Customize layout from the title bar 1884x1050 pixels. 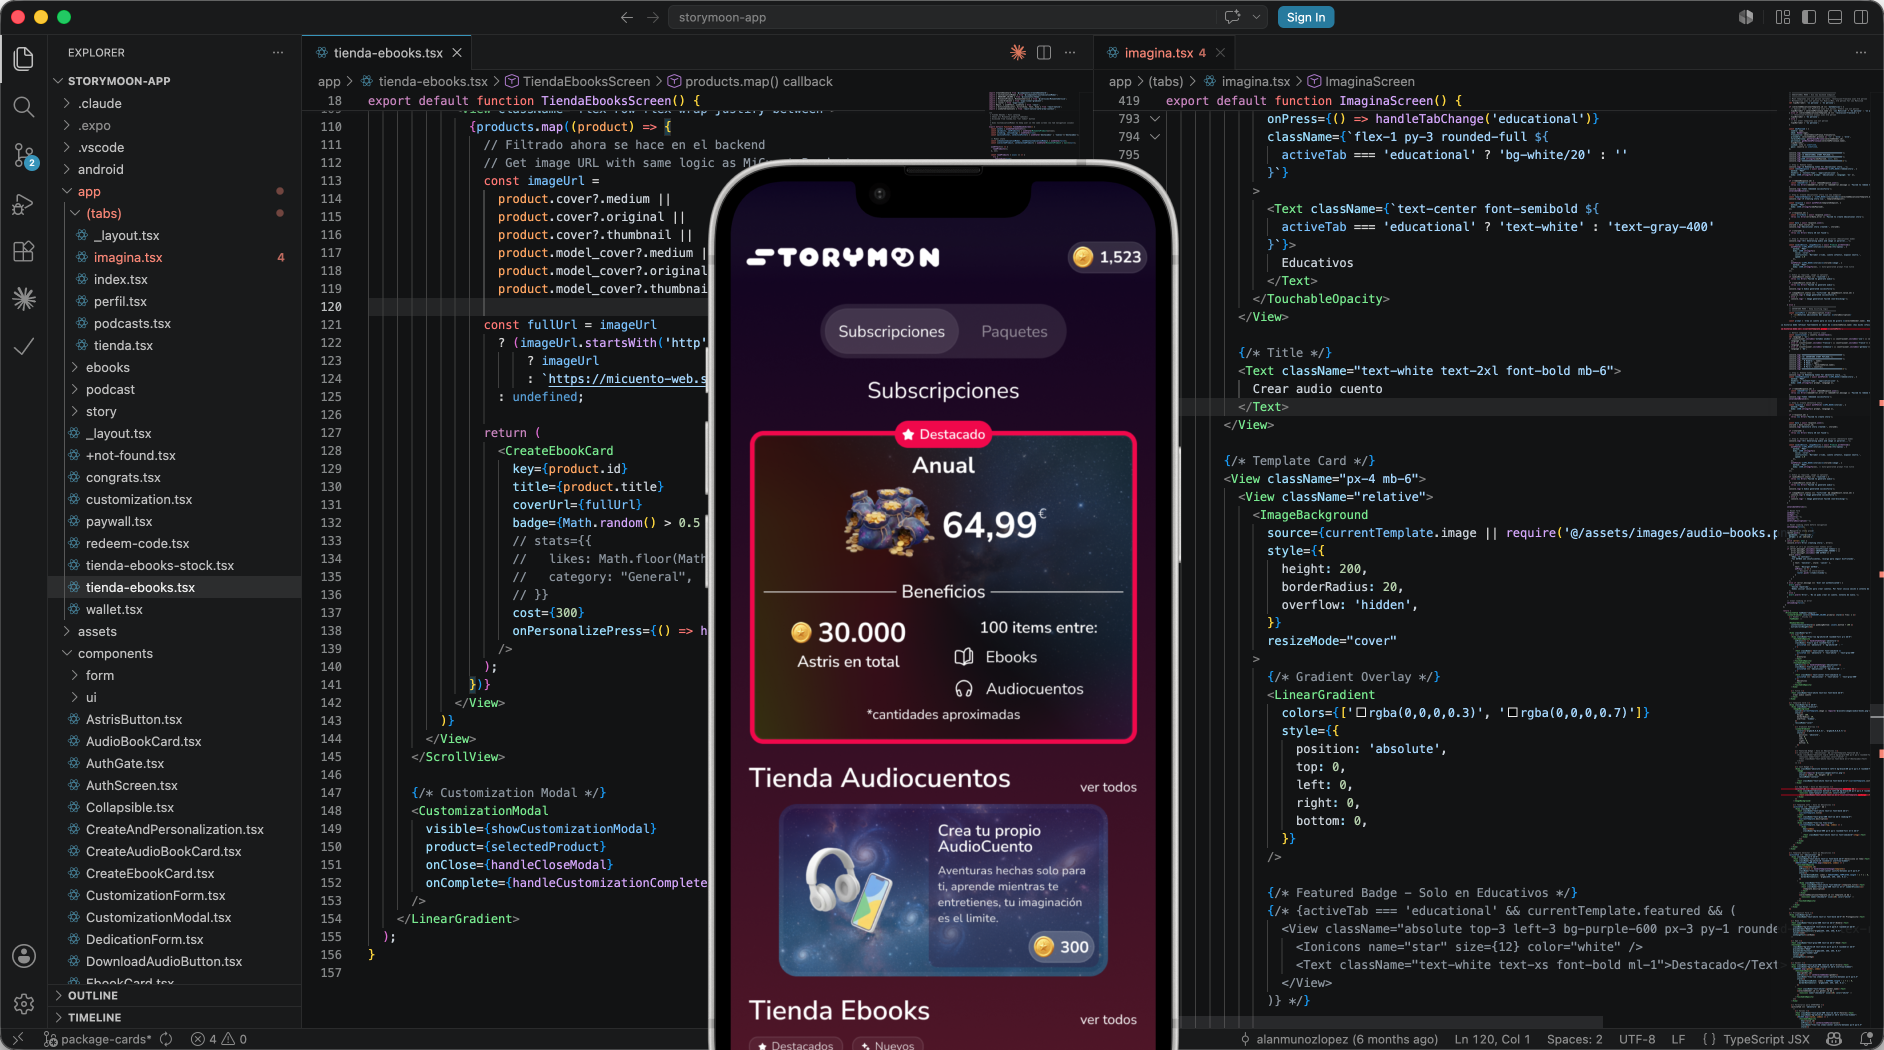tap(1783, 17)
